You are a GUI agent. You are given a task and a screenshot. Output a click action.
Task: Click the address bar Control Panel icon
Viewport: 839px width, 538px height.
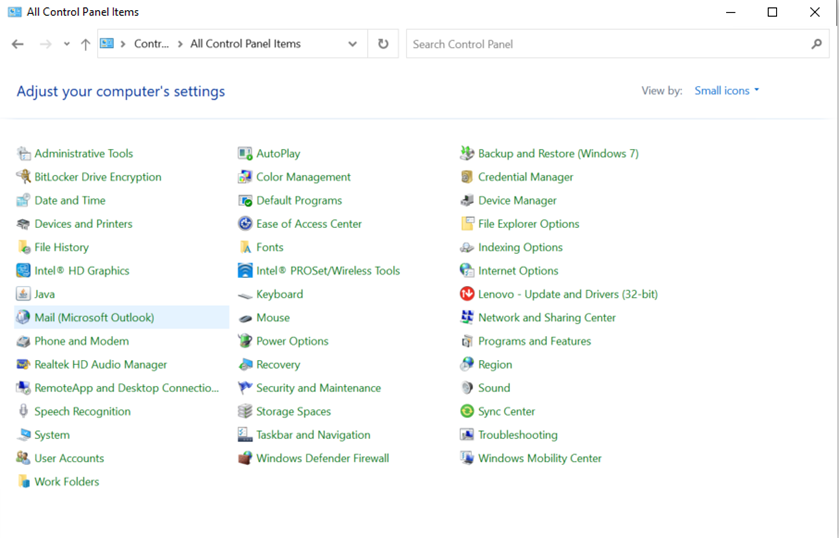point(107,43)
